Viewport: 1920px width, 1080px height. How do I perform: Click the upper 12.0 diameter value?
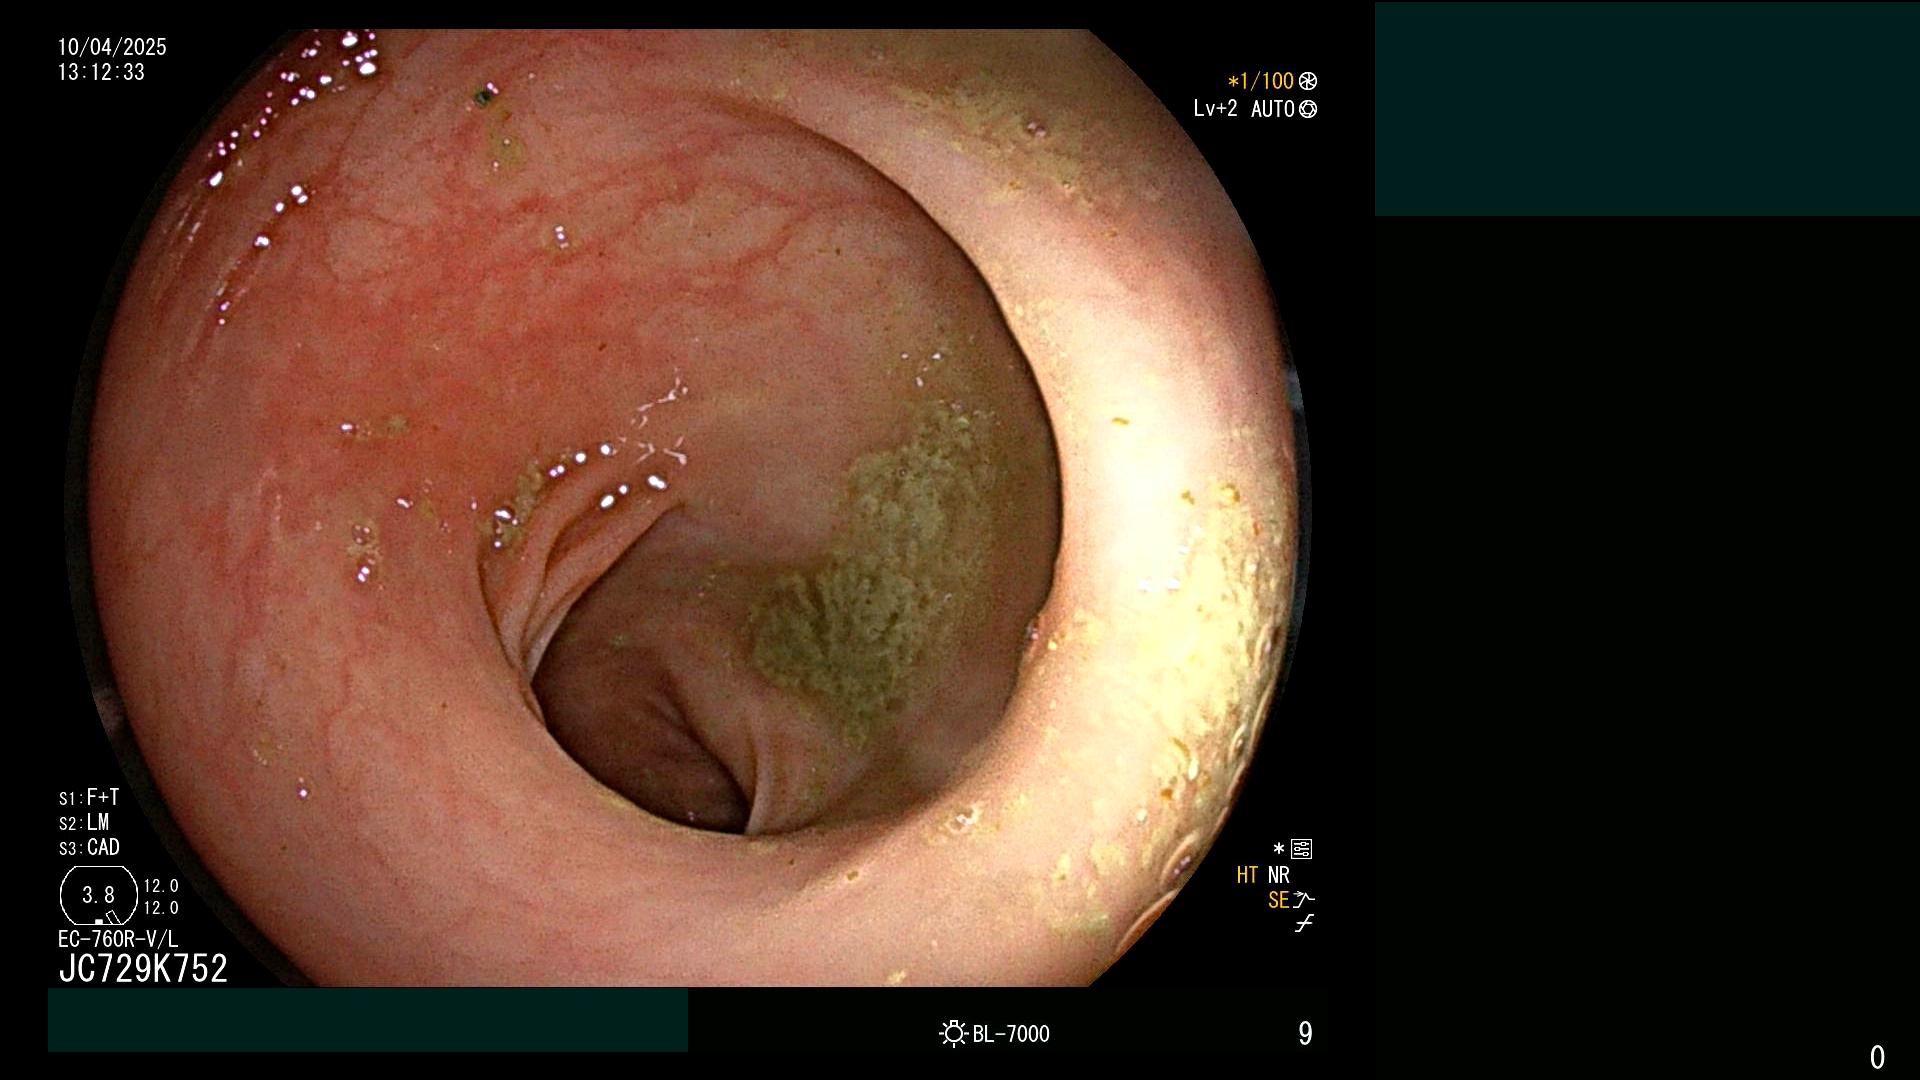pyautogui.click(x=161, y=886)
